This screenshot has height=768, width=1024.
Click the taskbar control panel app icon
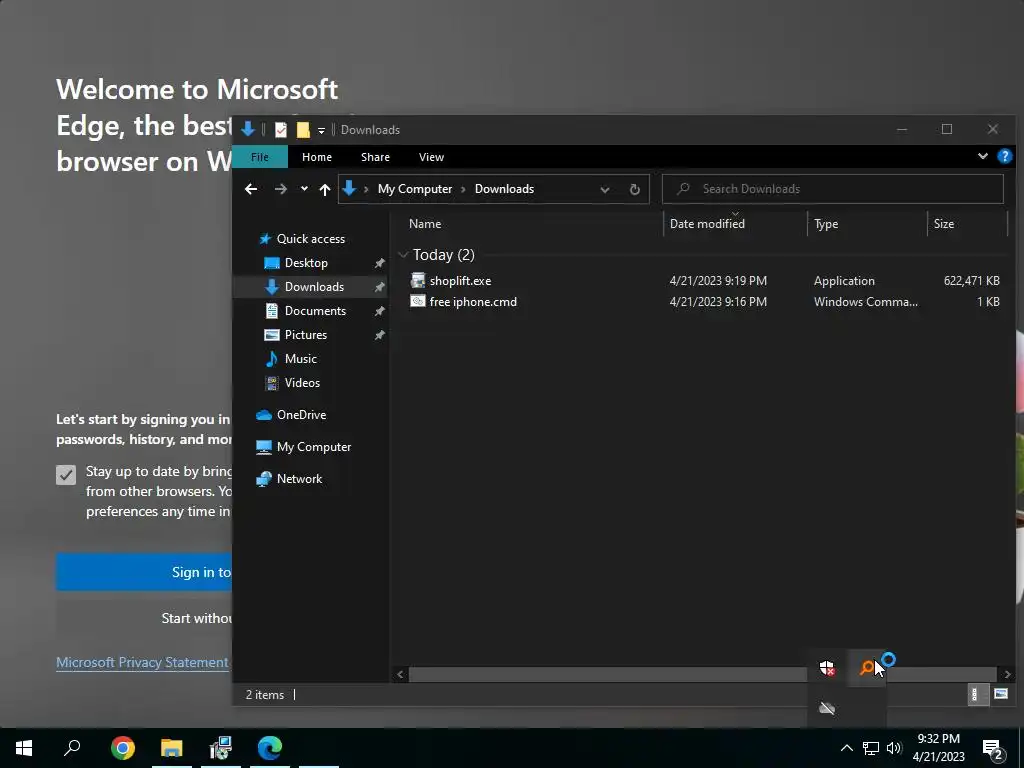221,748
